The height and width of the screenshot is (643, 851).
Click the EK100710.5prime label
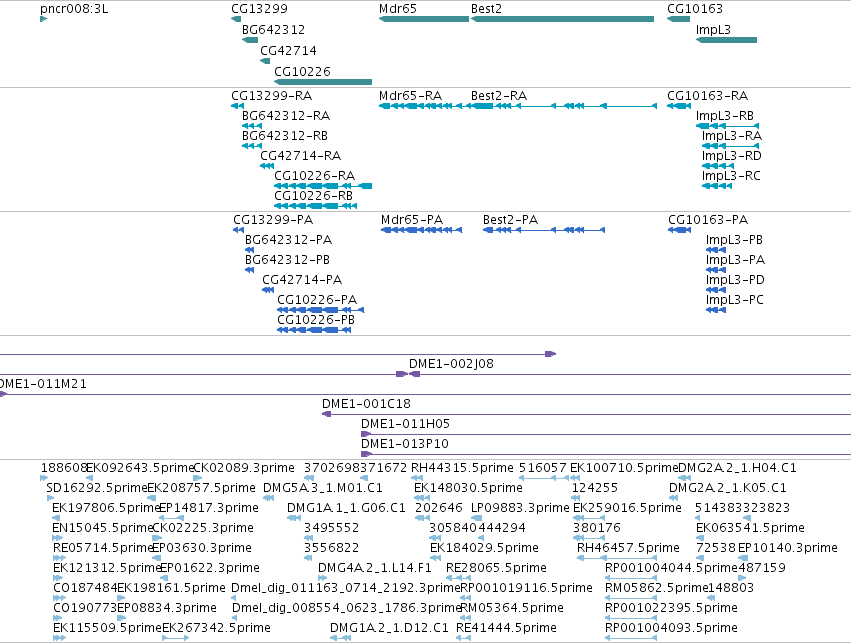click(624, 468)
